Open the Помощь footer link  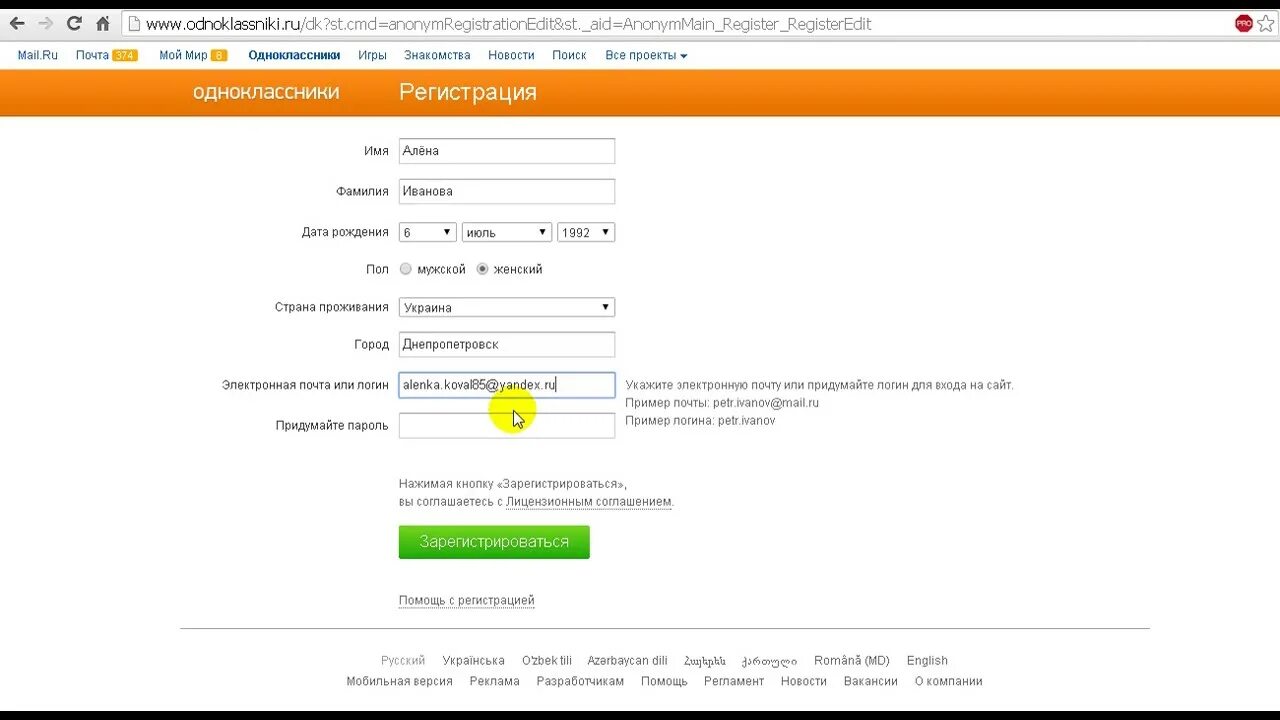coord(664,681)
